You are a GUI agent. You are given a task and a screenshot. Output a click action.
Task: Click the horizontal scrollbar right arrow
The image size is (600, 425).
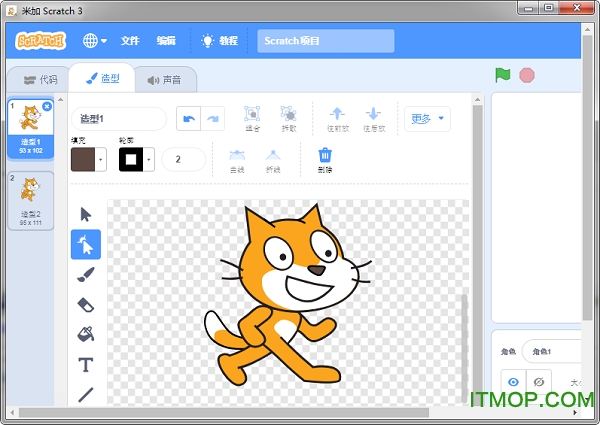(576, 412)
